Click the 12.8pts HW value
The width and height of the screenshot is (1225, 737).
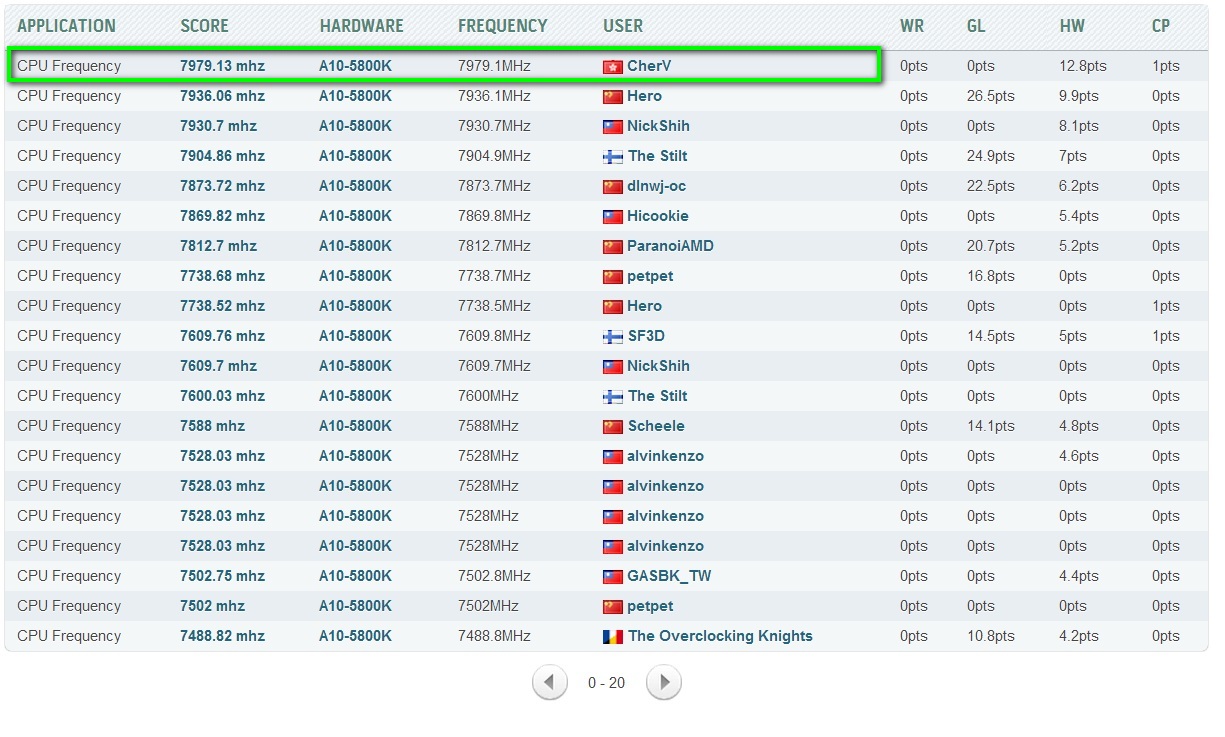1083,66
